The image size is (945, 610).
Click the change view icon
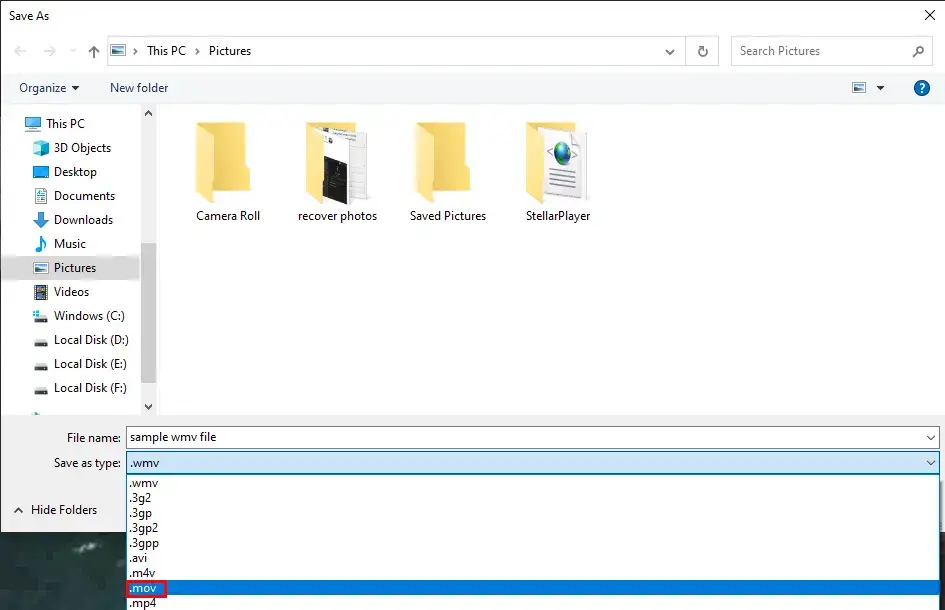click(859, 88)
